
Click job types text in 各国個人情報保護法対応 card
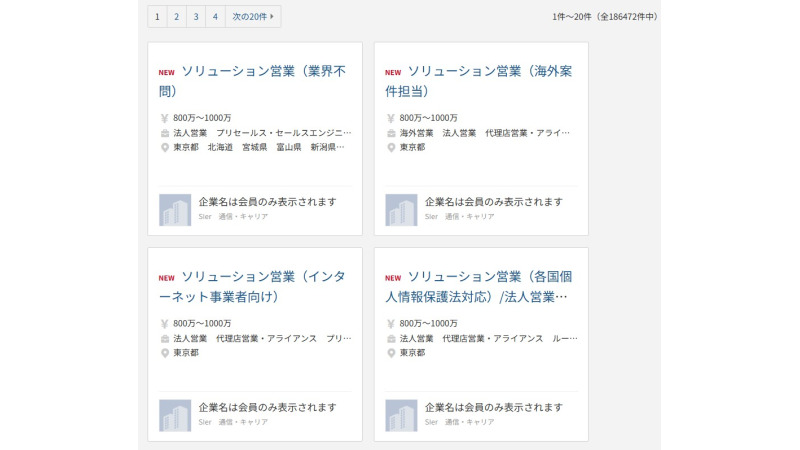(x=489, y=338)
